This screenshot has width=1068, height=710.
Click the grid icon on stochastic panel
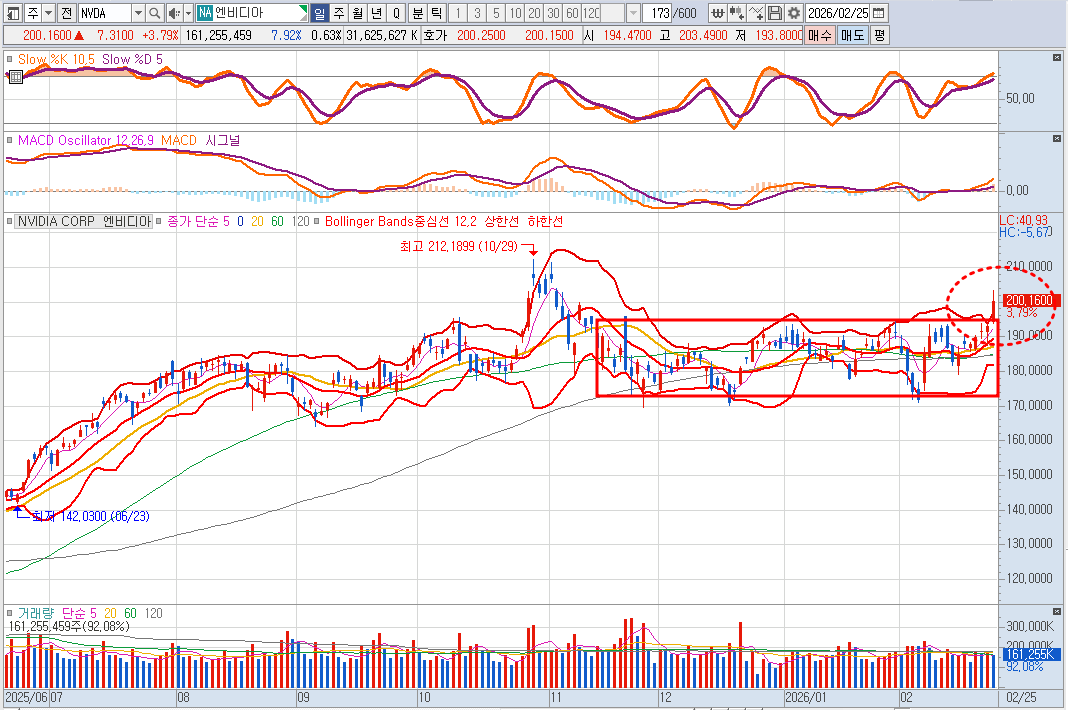(x=15, y=75)
